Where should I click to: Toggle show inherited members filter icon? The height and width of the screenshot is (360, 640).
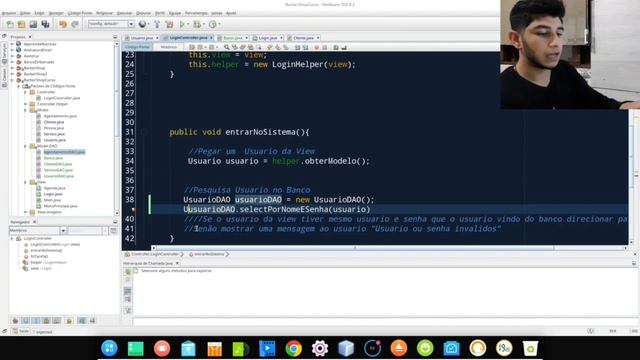click(x=15, y=321)
